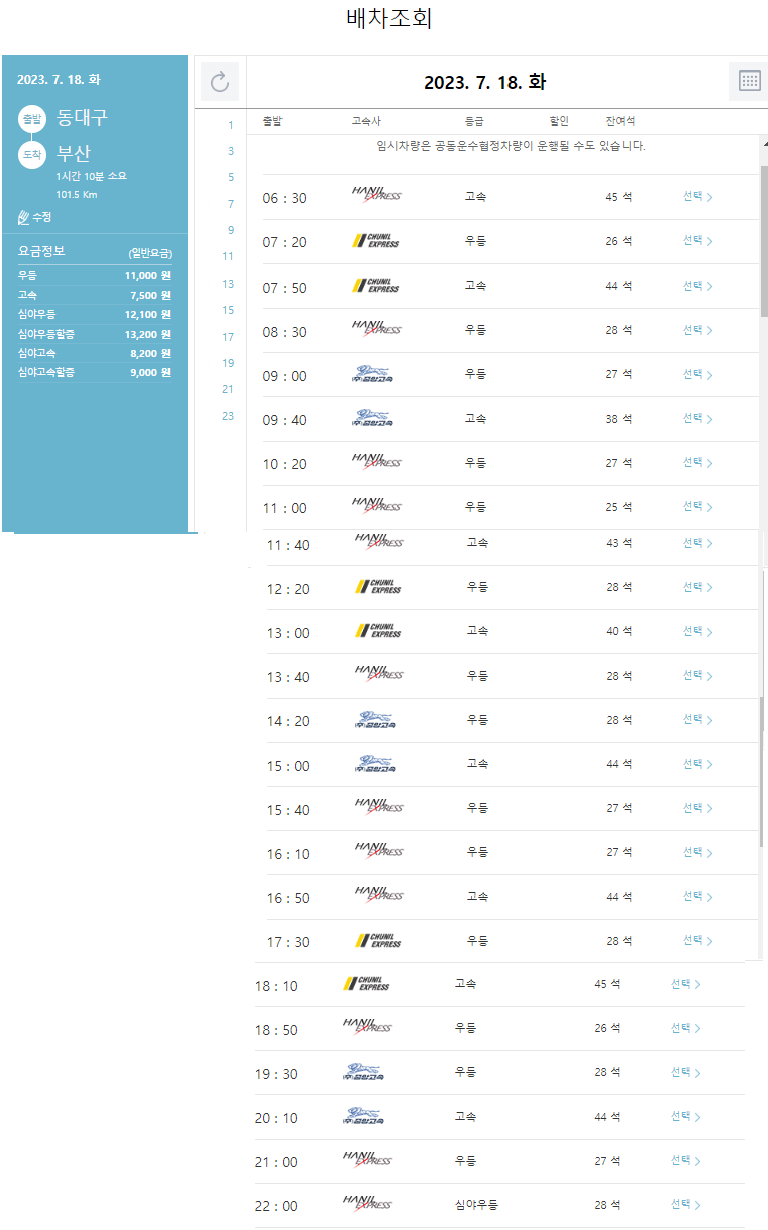Select the 19:30 bus with 선택
Image resolution: width=768 pixels, height=1230 pixels.
(x=686, y=1072)
